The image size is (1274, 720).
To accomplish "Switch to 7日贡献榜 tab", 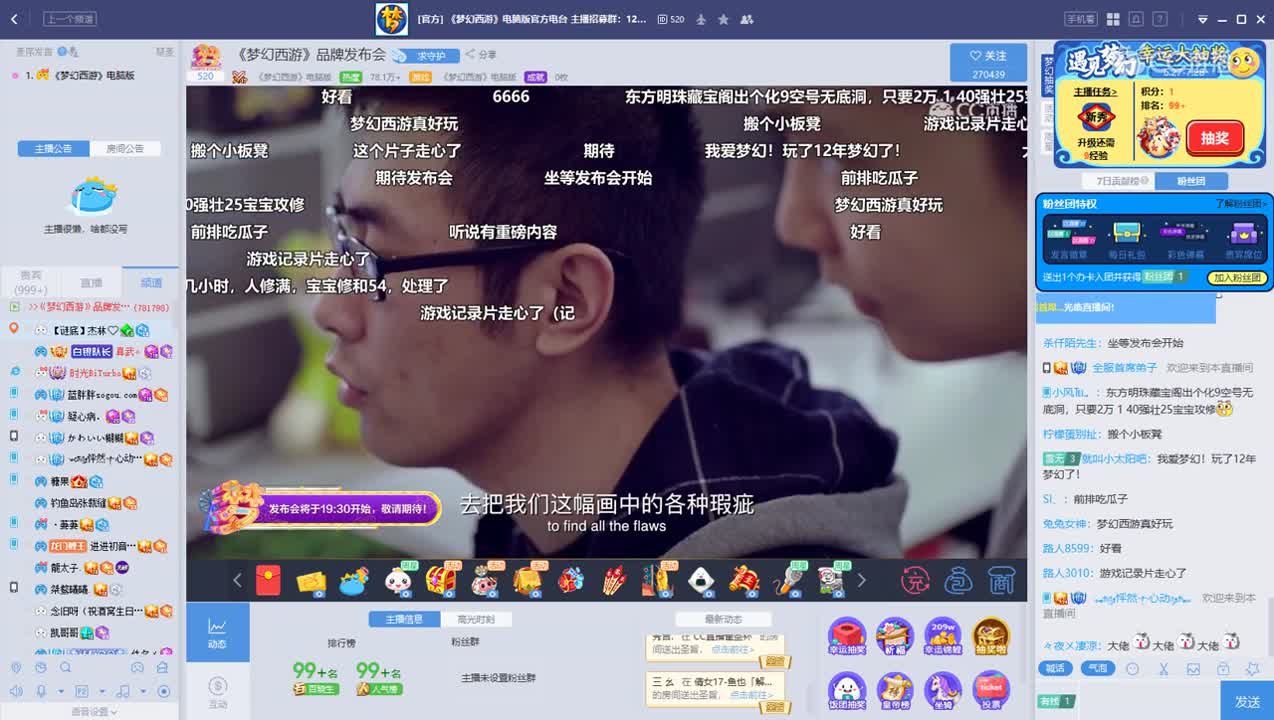I will pos(1118,181).
